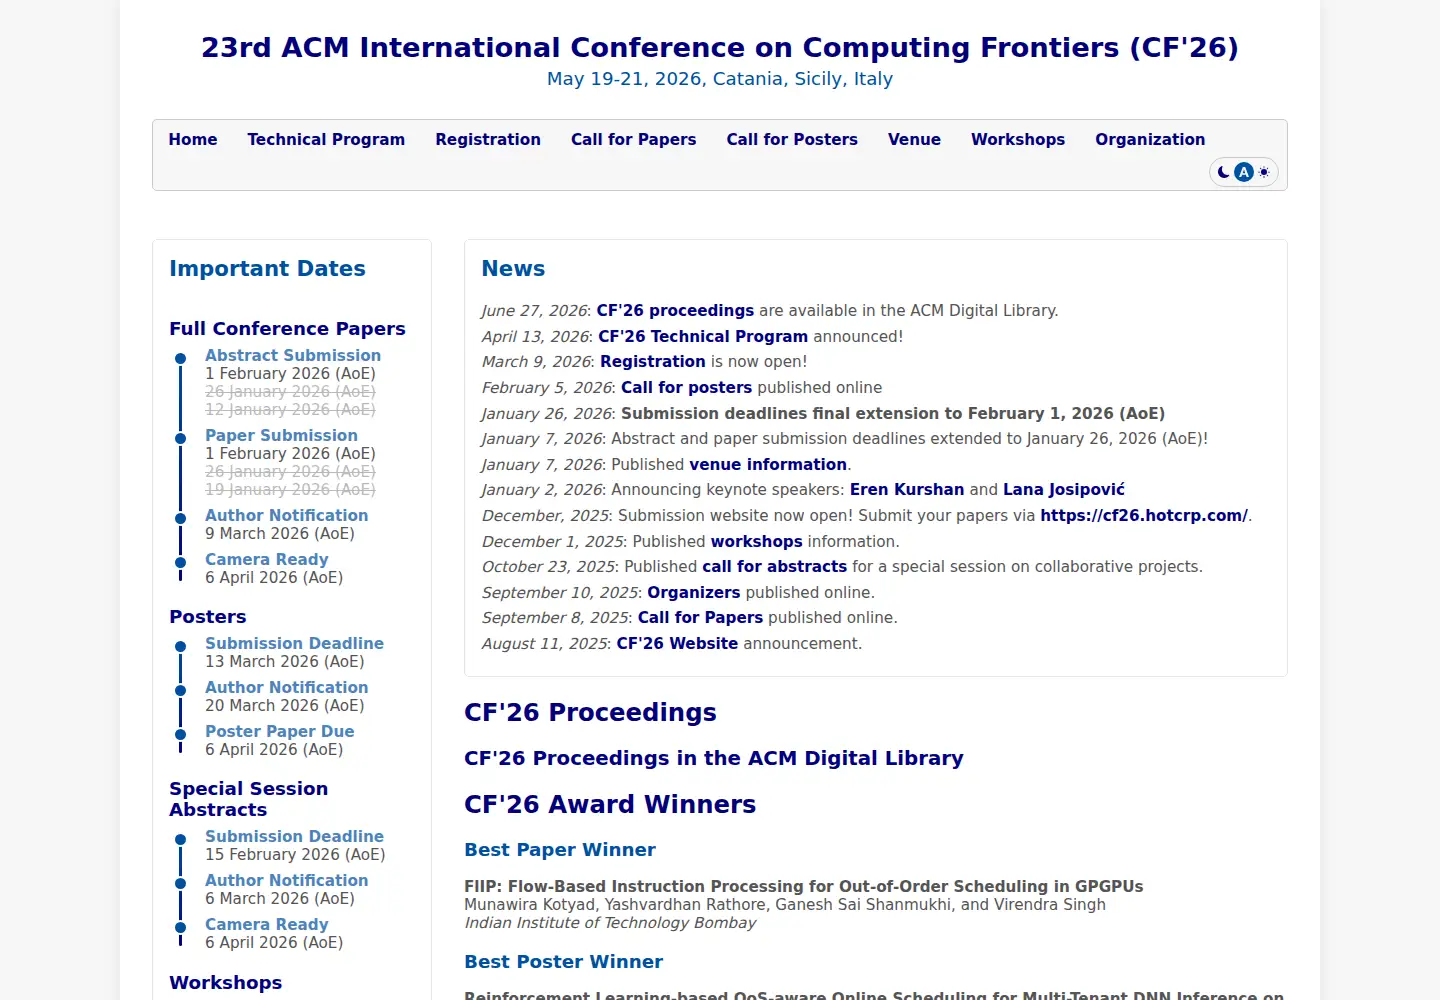
Task: Open the CF'26 proceedings news link
Action: [676, 311]
